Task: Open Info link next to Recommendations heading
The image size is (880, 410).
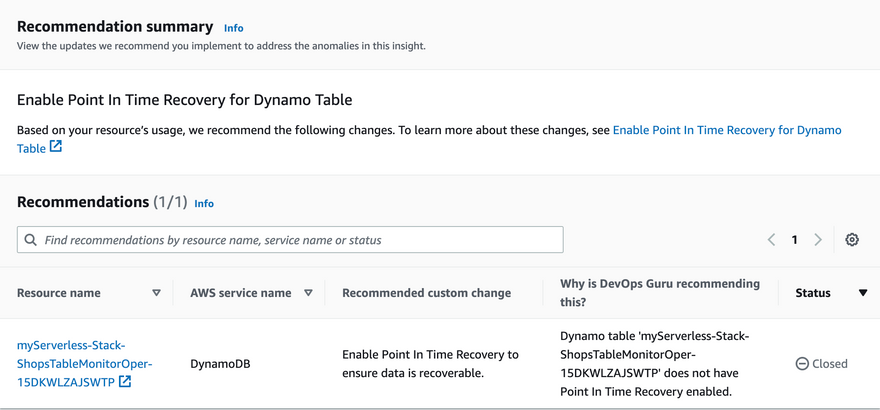Action: click(204, 203)
